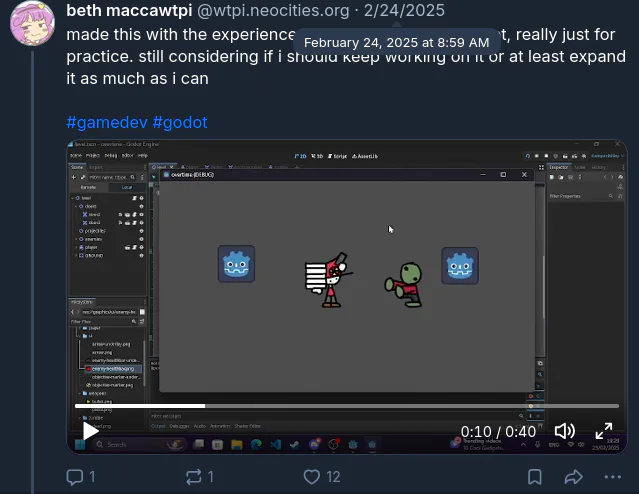Open beth maccawtpi's profile avatar
The image size is (639, 494).
[x=33, y=23]
